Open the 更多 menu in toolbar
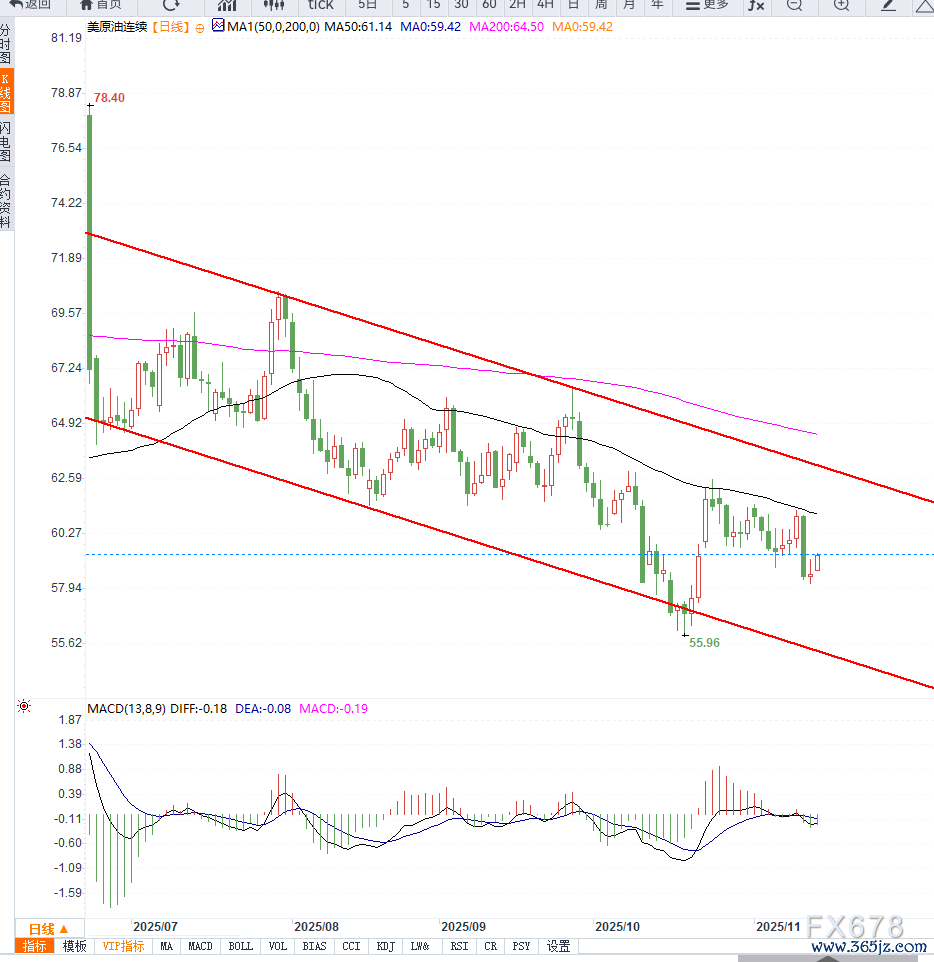Image resolution: width=934 pixels, height=962 pixels. 706,5
